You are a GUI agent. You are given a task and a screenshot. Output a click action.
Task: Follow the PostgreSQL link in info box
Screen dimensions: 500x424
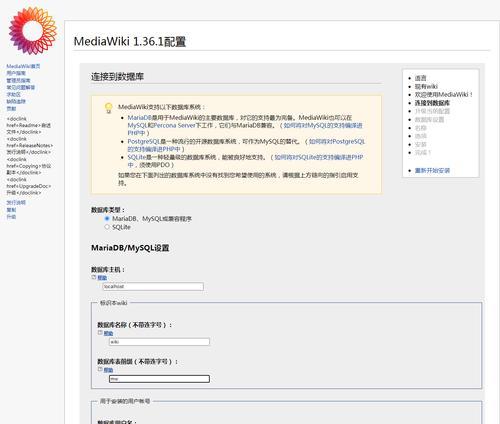pos(144,141)
